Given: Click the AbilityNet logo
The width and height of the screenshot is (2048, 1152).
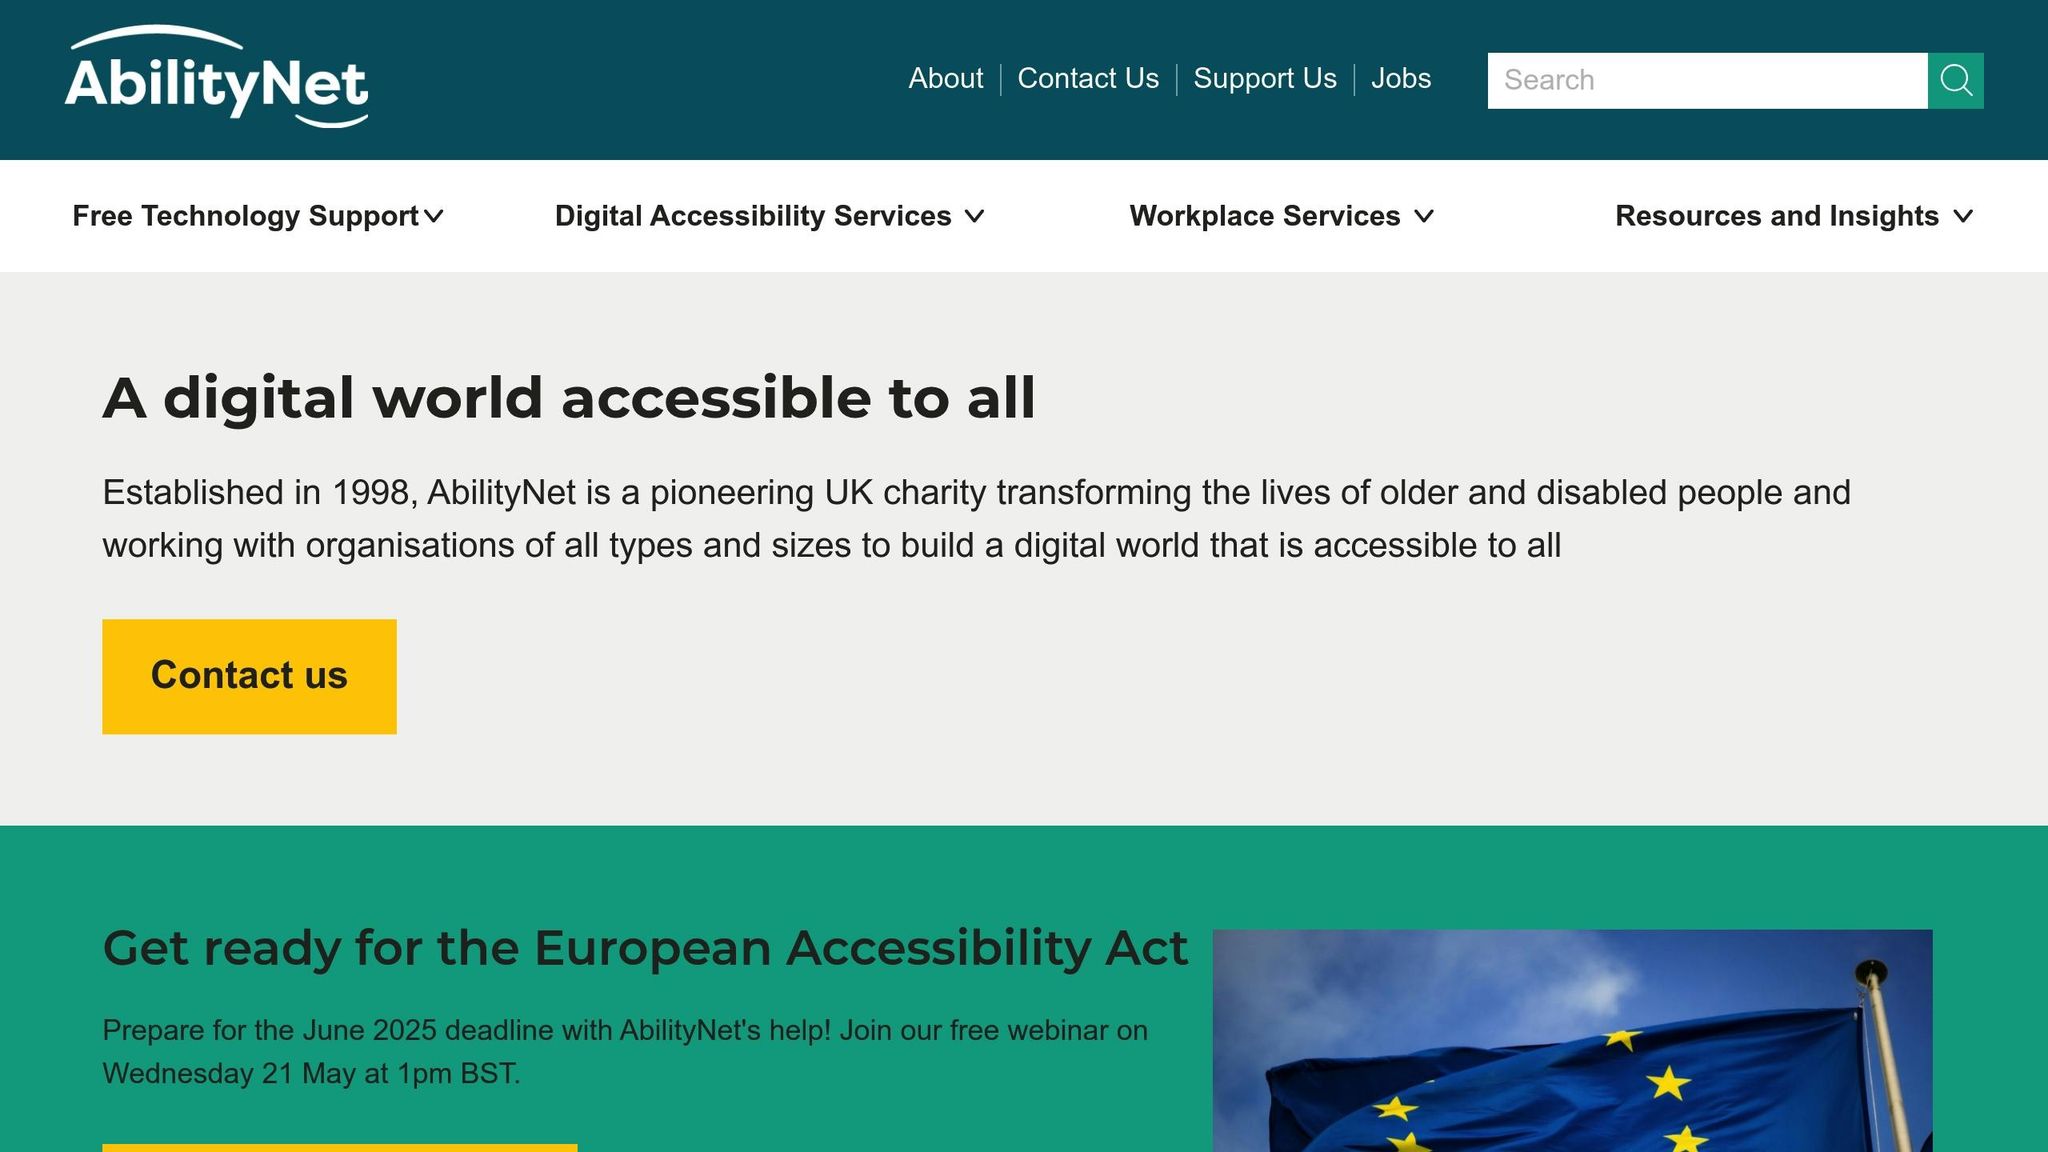Looking at the screenshot, I should click(x=216, y=77).
